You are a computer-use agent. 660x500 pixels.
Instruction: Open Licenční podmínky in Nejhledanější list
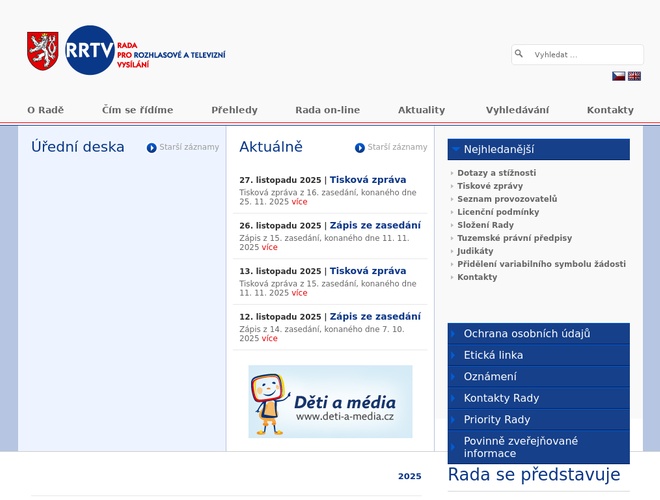(498, 212)
